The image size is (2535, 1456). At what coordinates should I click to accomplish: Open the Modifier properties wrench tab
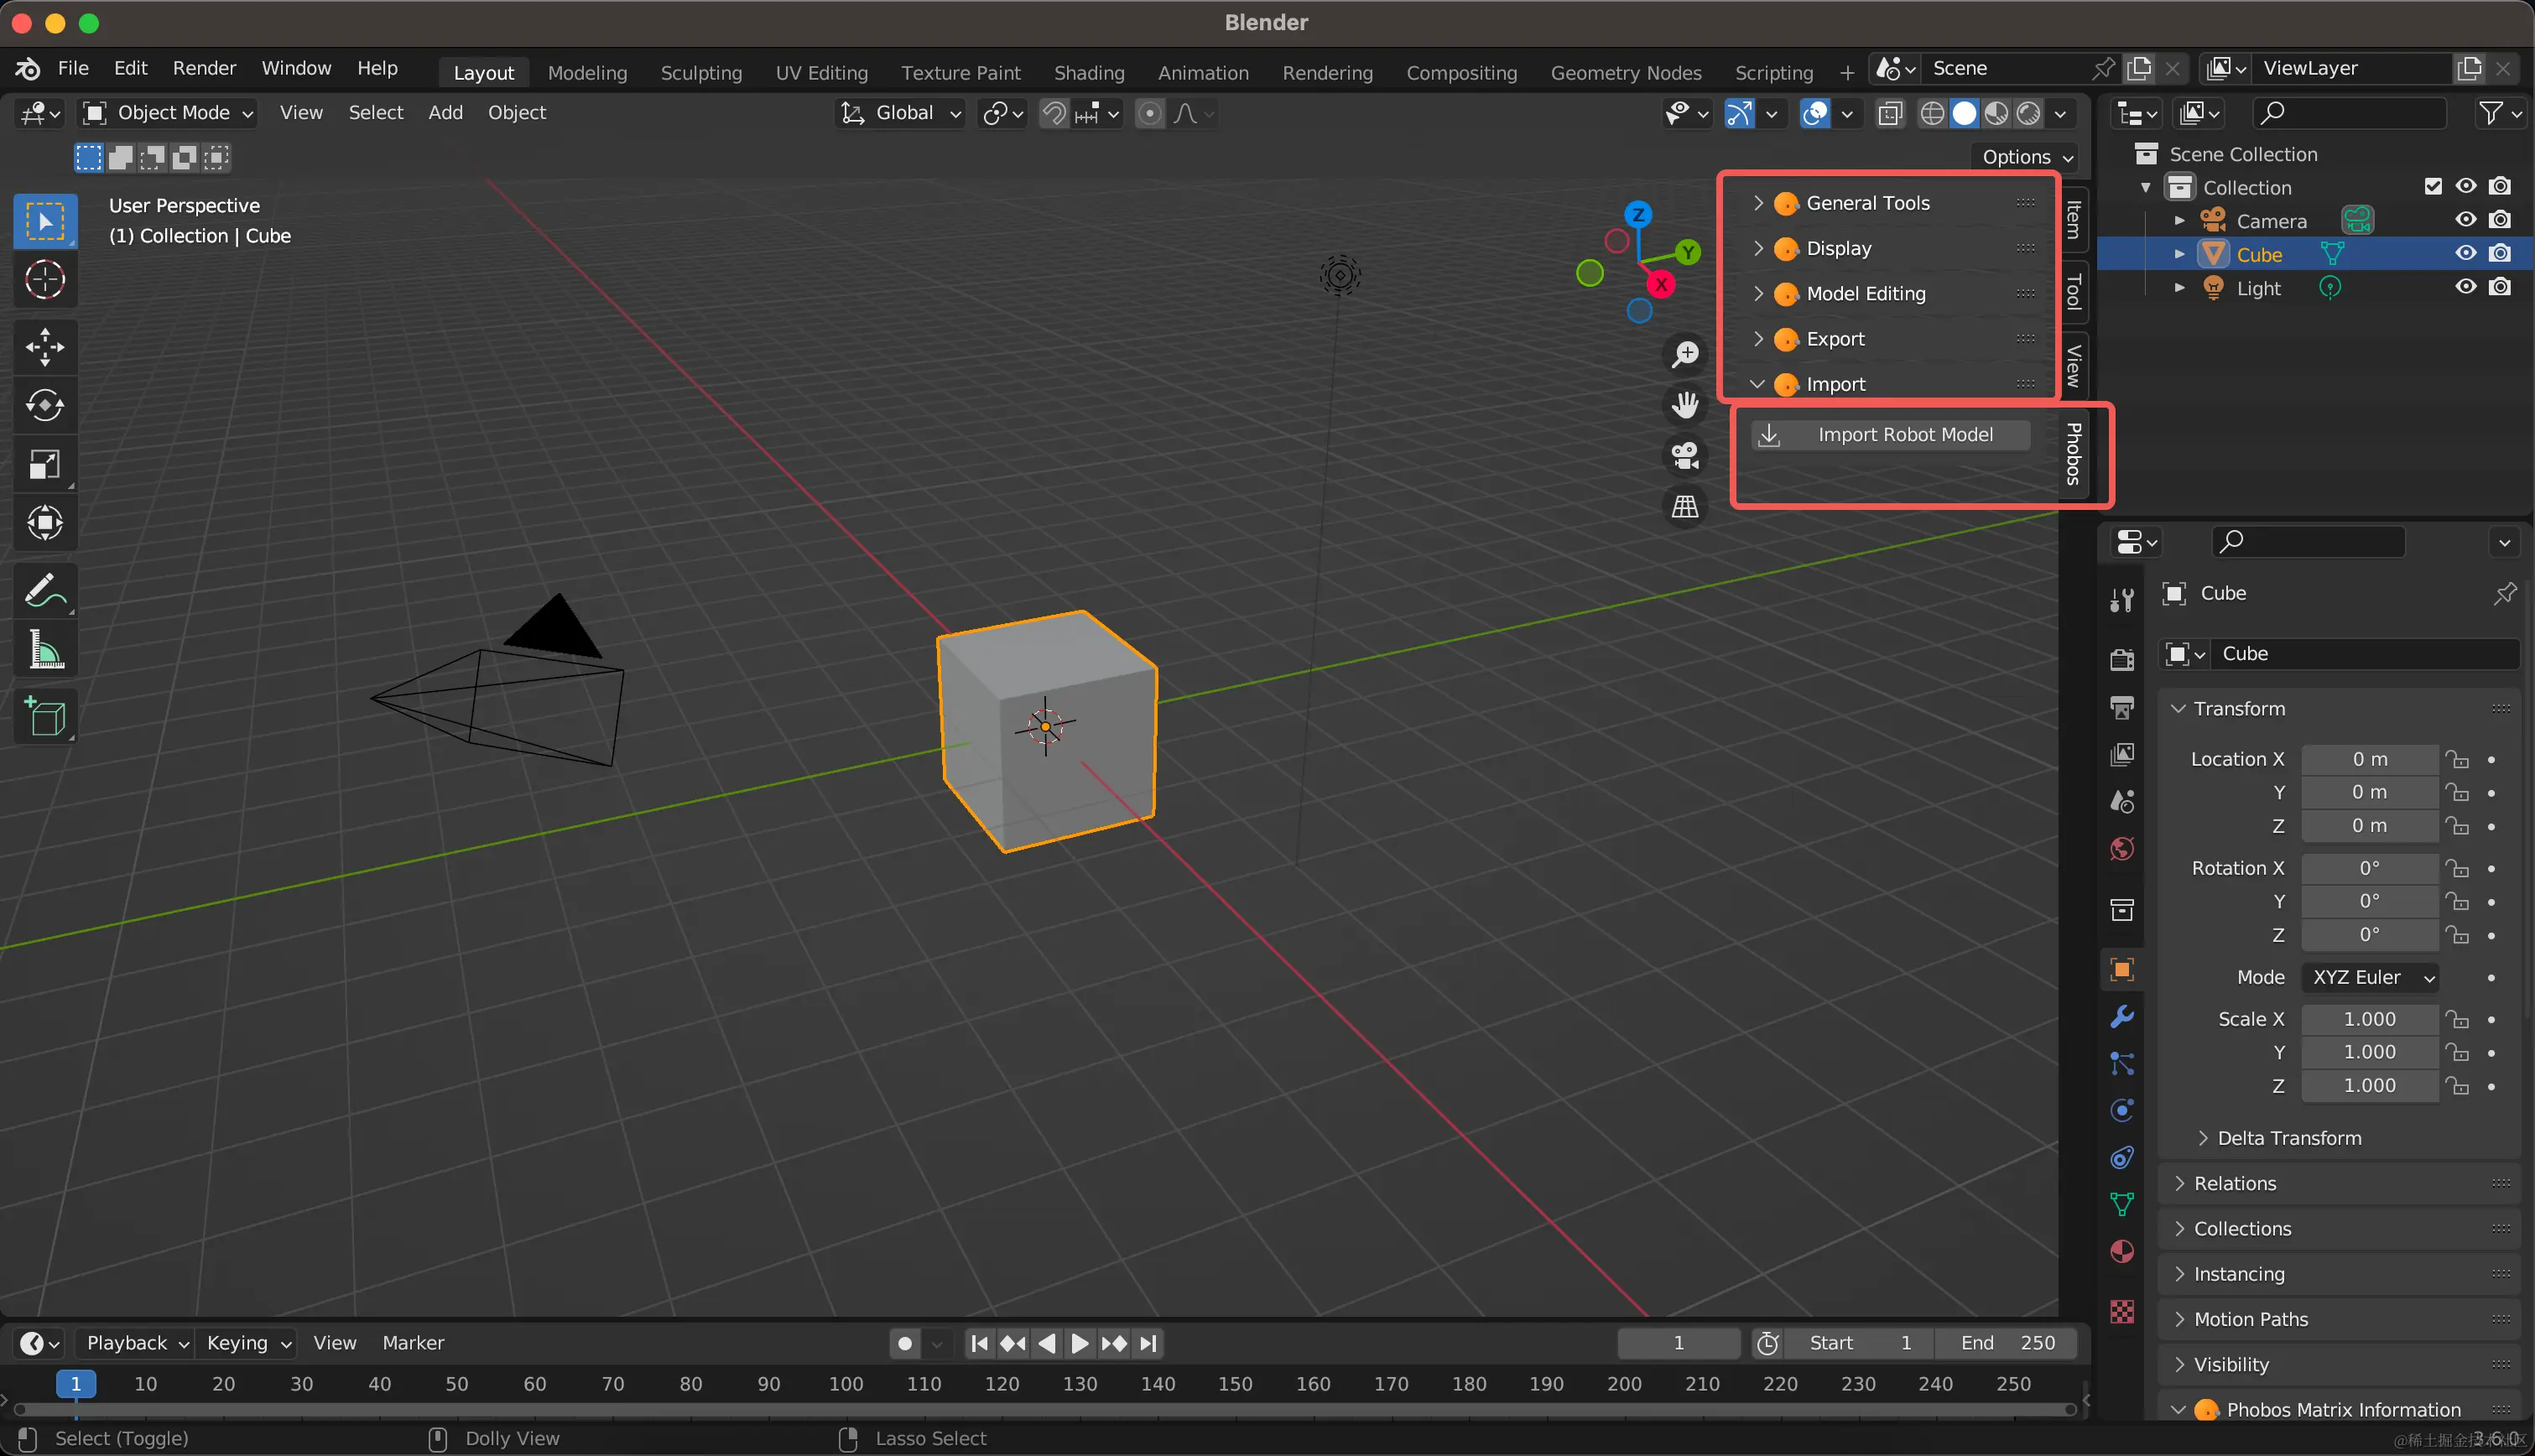pyautogui.click(x=2121, y=1016)
